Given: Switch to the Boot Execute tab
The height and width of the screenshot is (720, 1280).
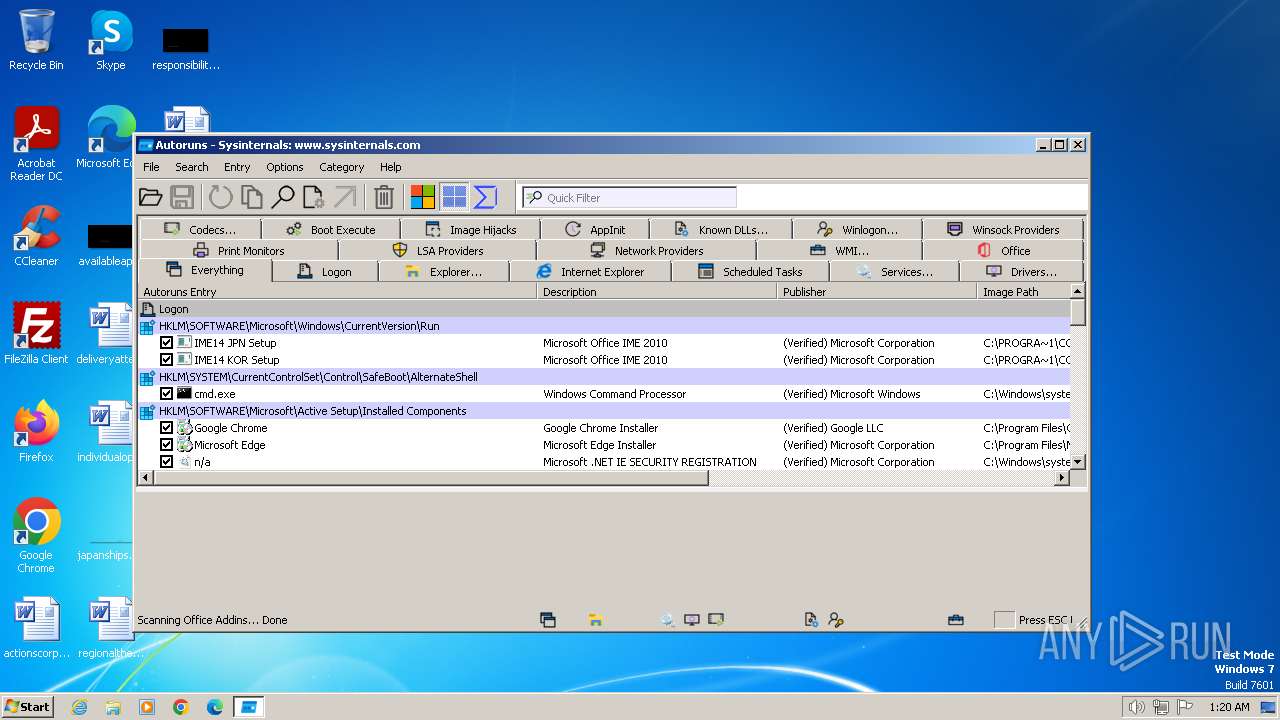Looking at the screenshot, I should click(x=331, y=230).
